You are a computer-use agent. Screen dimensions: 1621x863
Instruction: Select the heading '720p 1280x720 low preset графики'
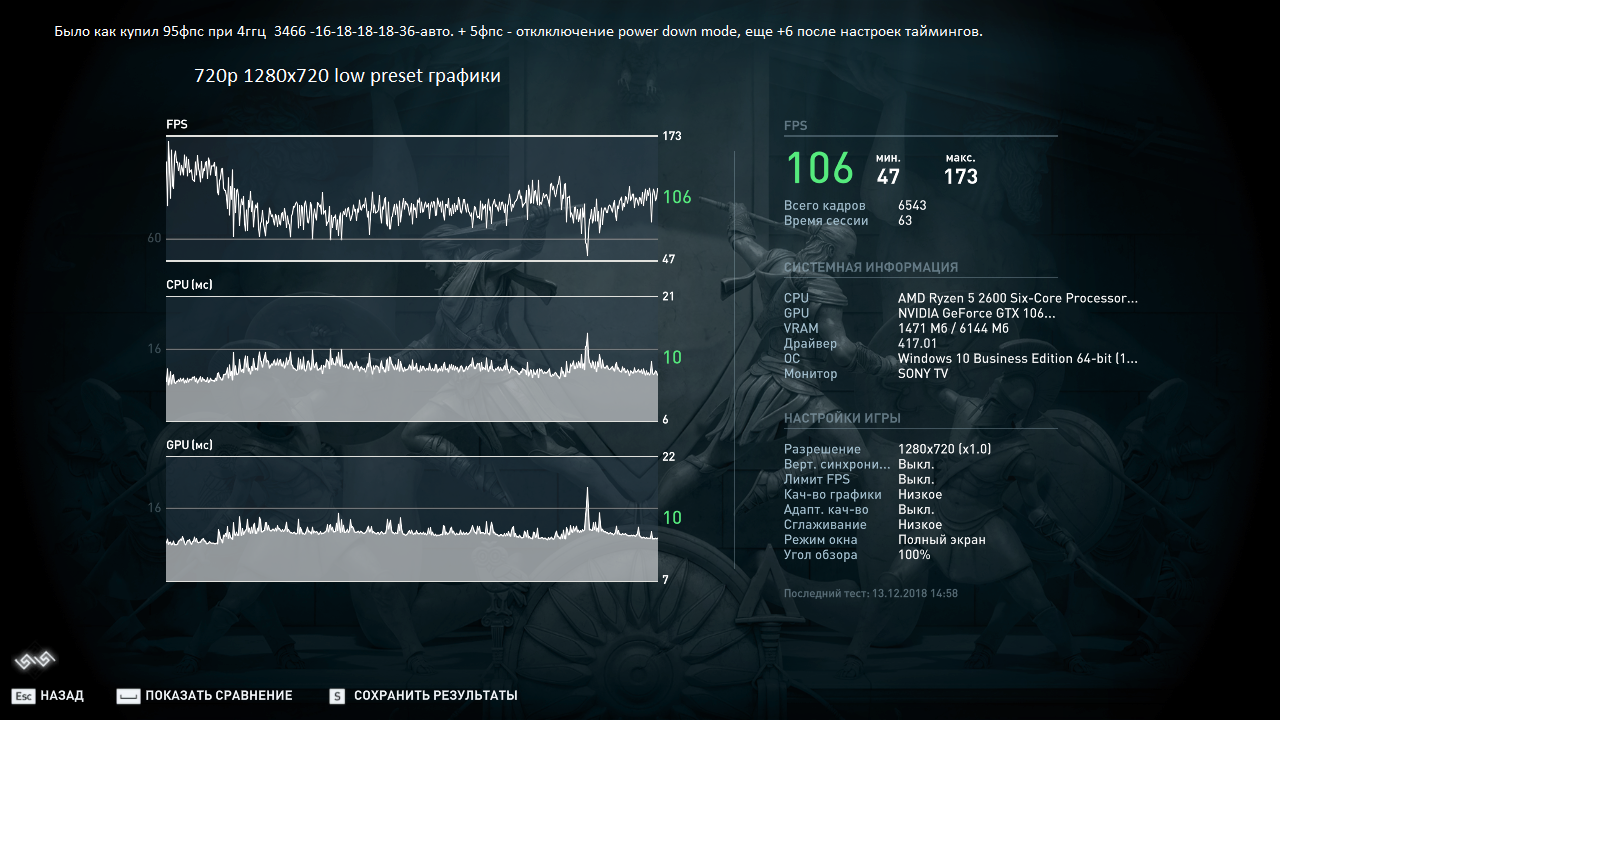click(347, 76)
